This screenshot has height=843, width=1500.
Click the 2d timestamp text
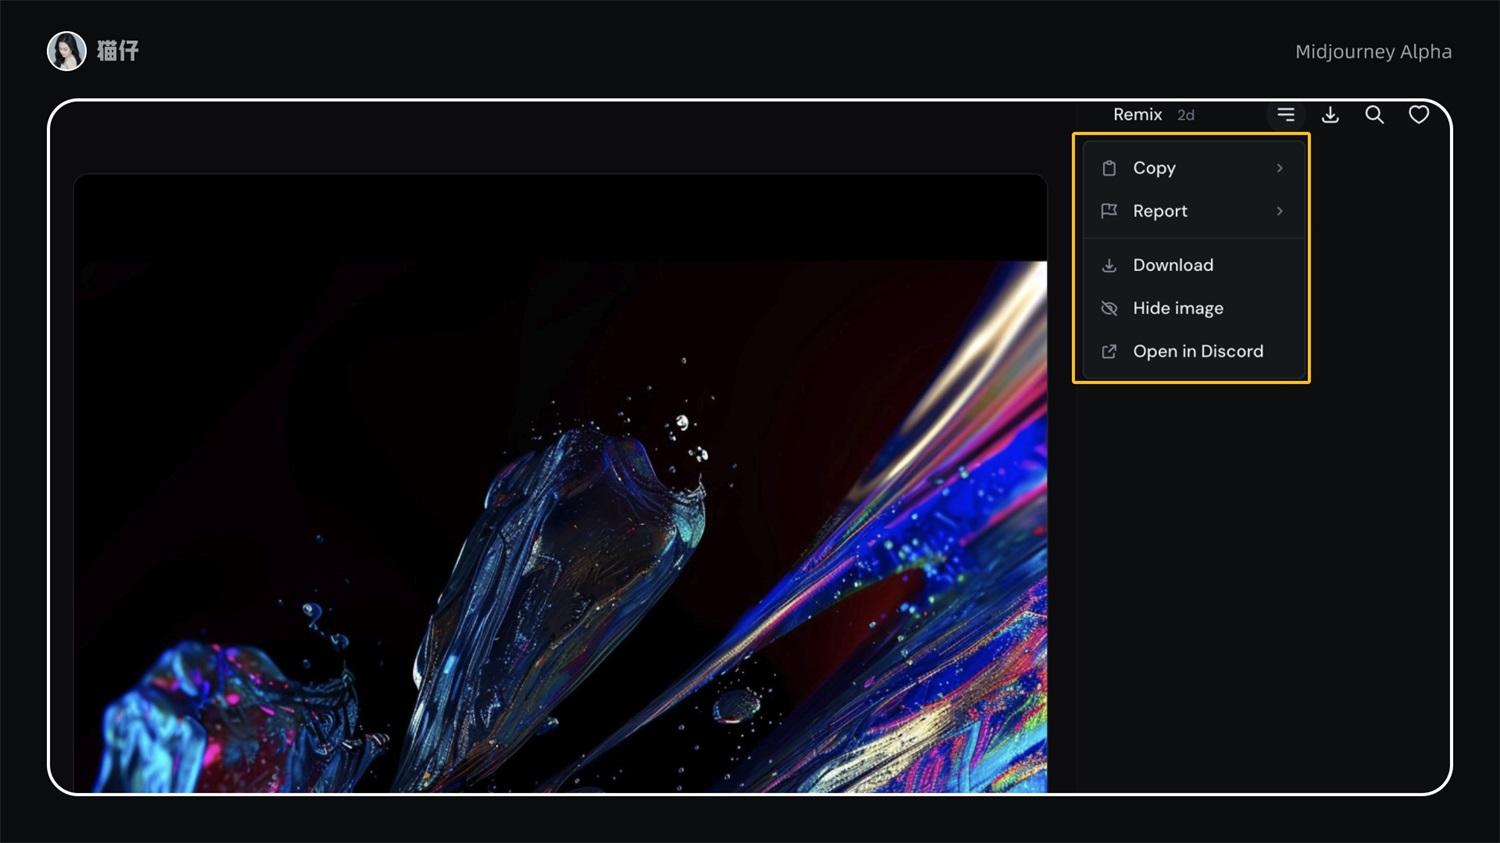[x=1186, y=115]
